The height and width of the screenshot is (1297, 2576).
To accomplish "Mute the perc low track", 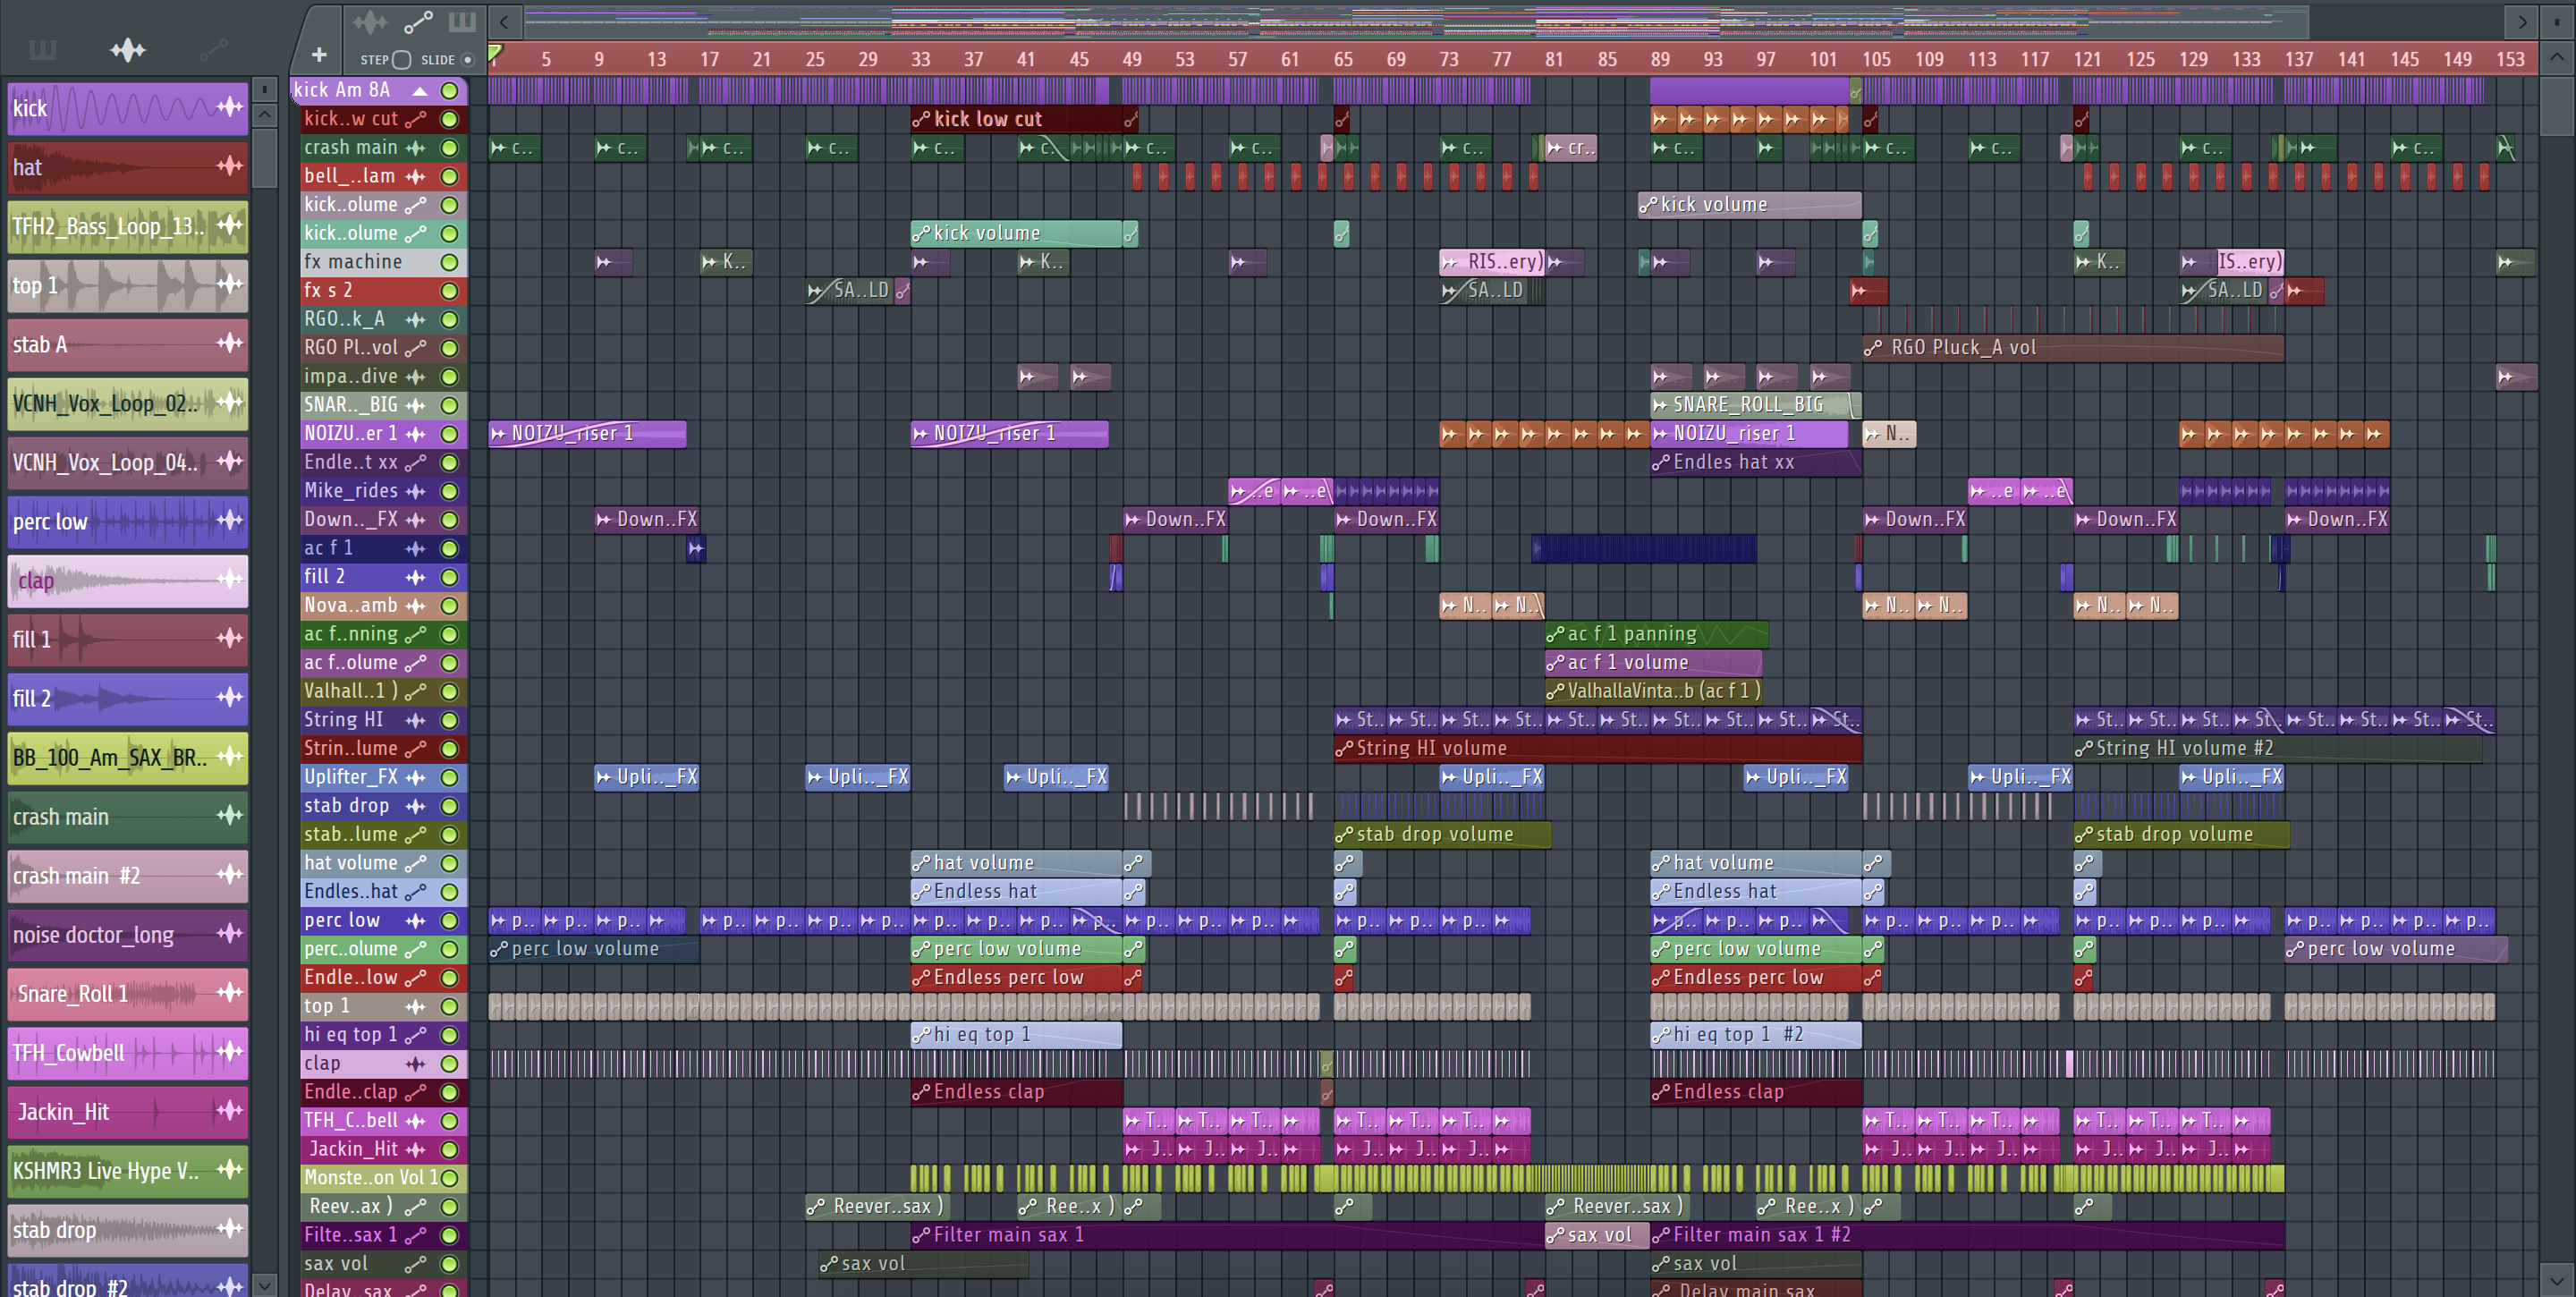I will tap(450, 921).
